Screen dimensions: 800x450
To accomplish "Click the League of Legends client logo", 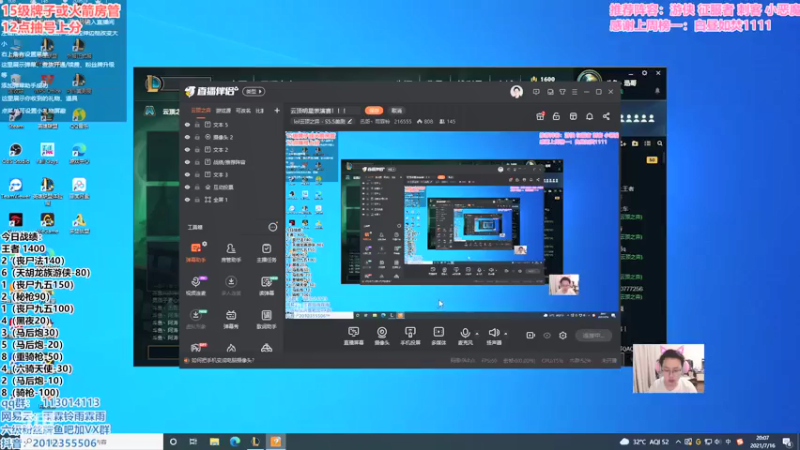I will pos(153,83).
